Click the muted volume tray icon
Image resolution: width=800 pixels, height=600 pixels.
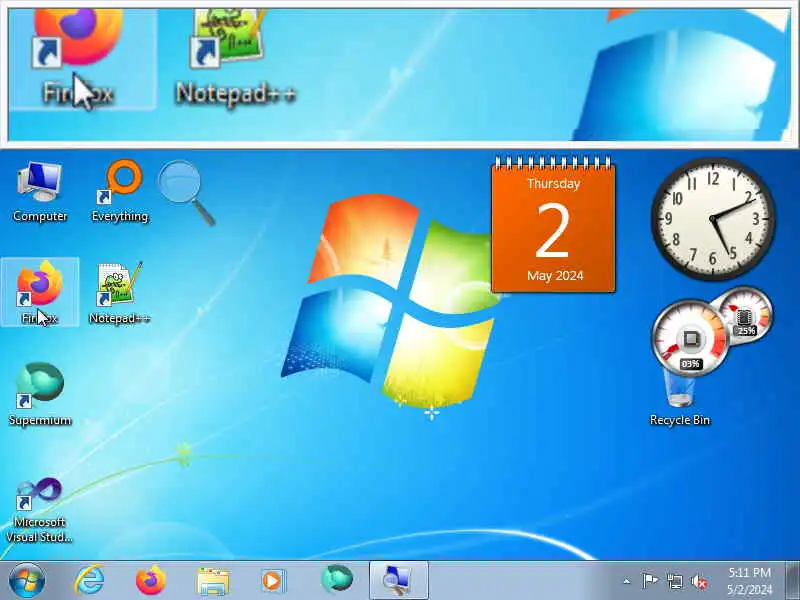coord(699,581)
